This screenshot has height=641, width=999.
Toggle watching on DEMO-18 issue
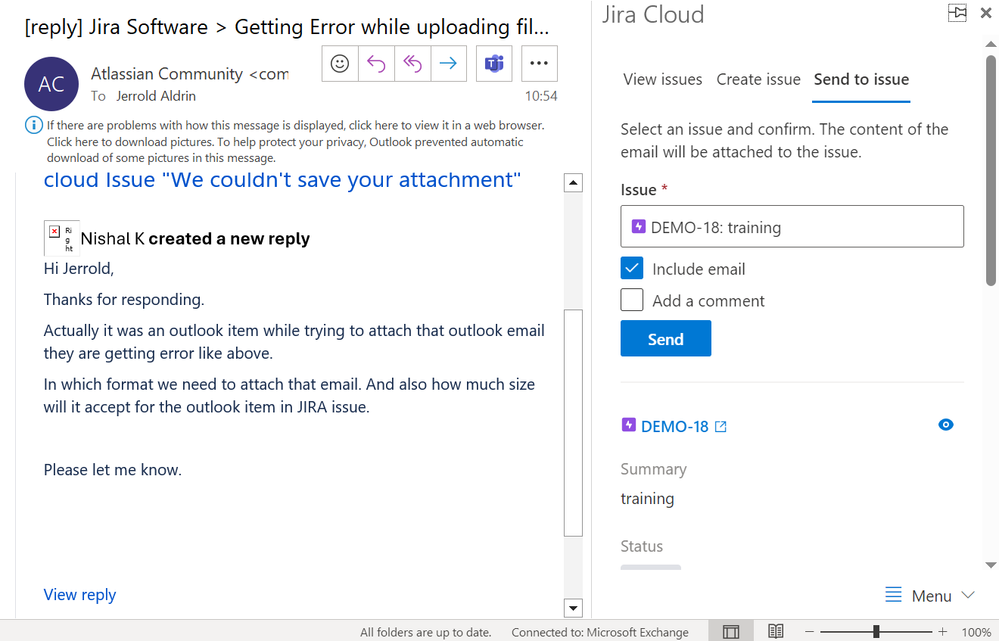(945, 425)
